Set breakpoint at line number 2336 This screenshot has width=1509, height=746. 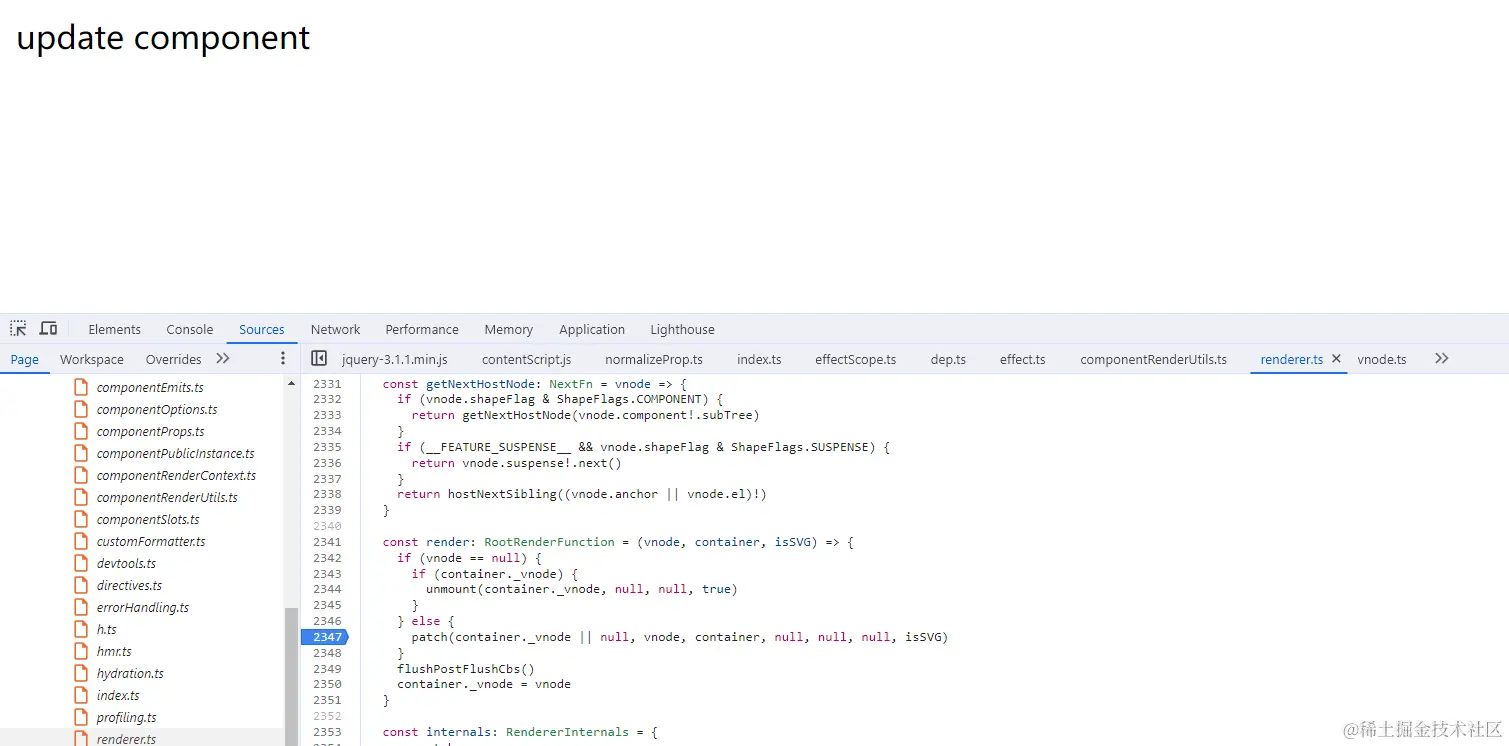(327, 463)
